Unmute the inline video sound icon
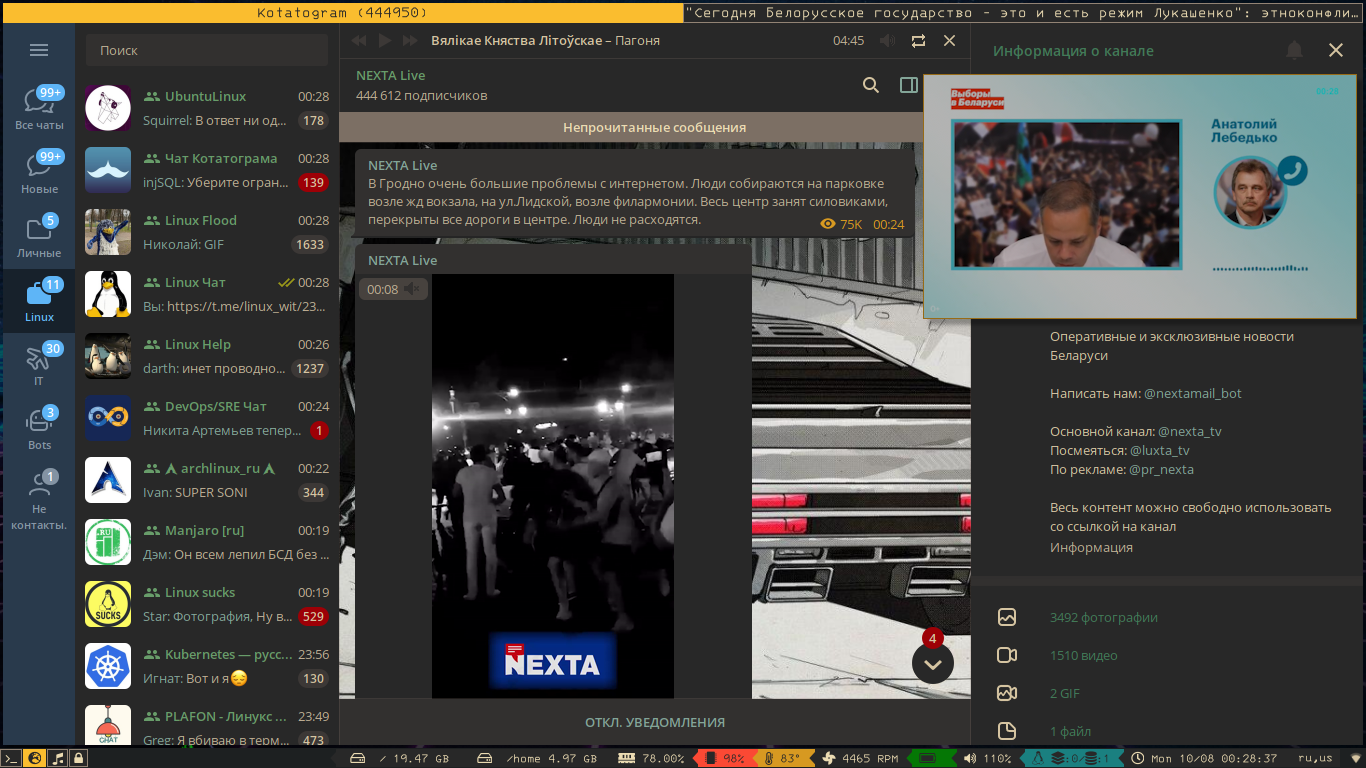 click(412, 289)
